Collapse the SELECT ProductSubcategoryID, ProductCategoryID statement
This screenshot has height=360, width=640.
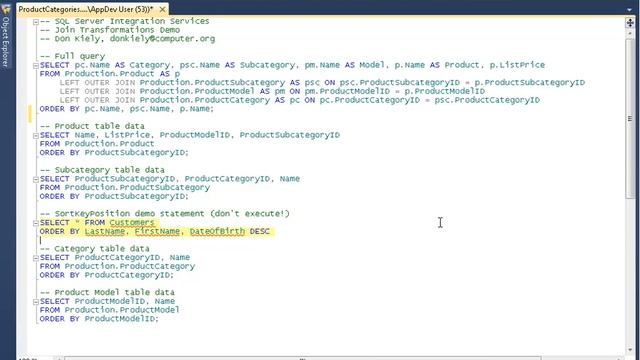pyautogui.click(x=36, y=179)
